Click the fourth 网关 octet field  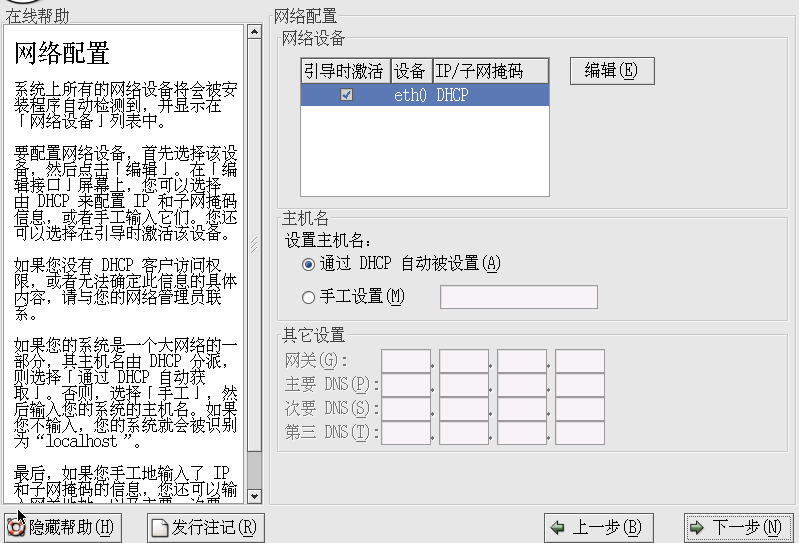pos(580,361)
